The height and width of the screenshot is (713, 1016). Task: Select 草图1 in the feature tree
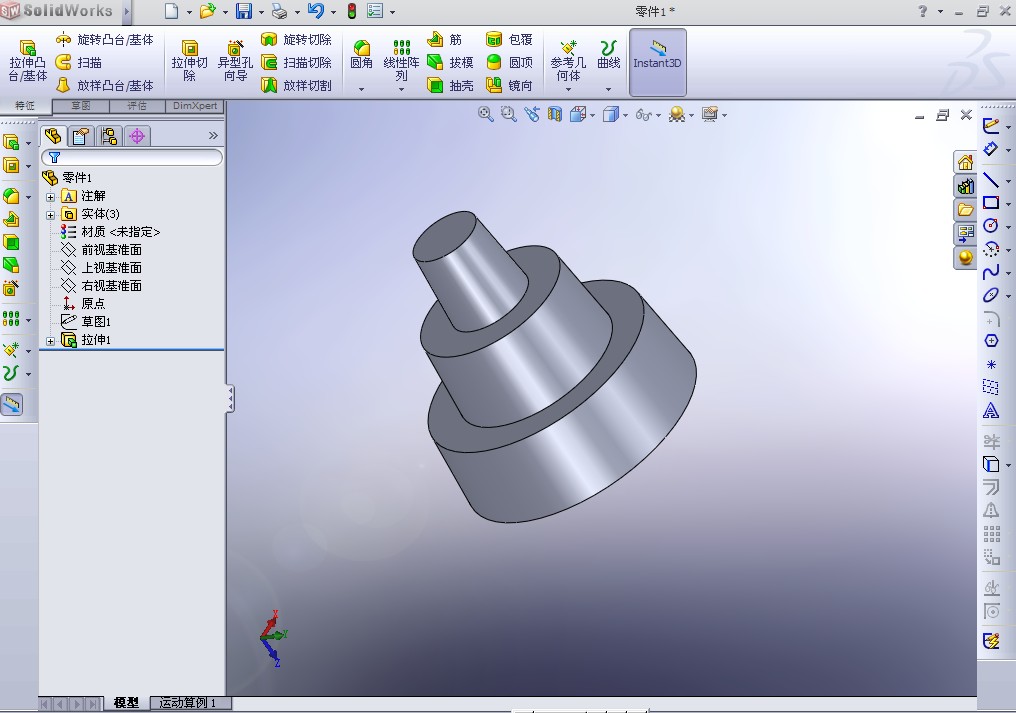click(96, 321)
